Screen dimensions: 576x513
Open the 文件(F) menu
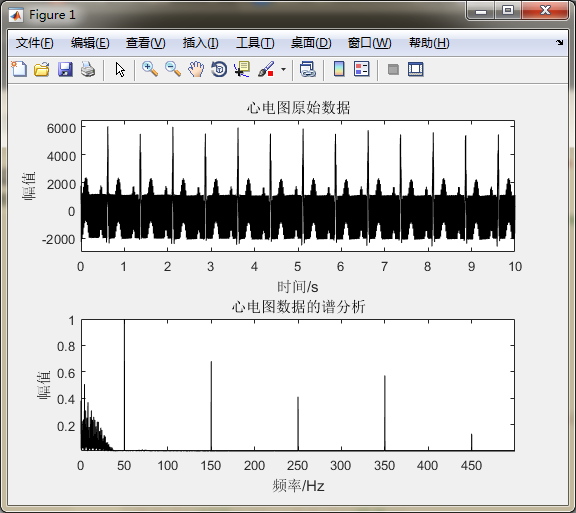click(35, 43)
